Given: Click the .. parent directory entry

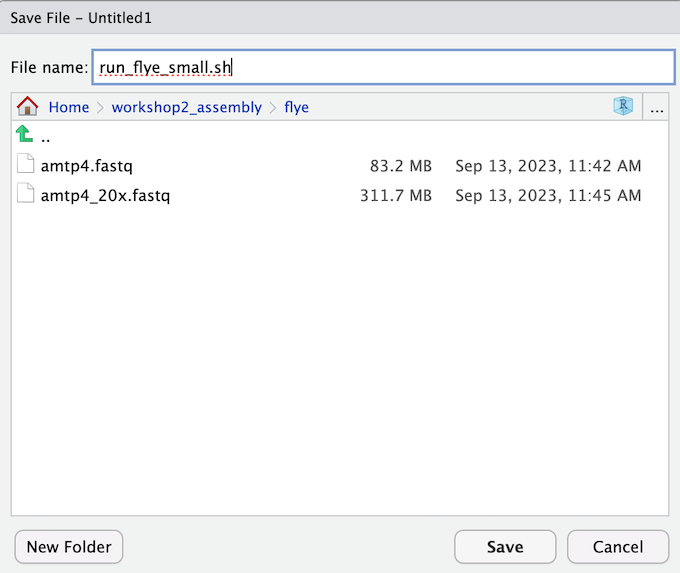Looking at the screenshot, I should 46,139.
